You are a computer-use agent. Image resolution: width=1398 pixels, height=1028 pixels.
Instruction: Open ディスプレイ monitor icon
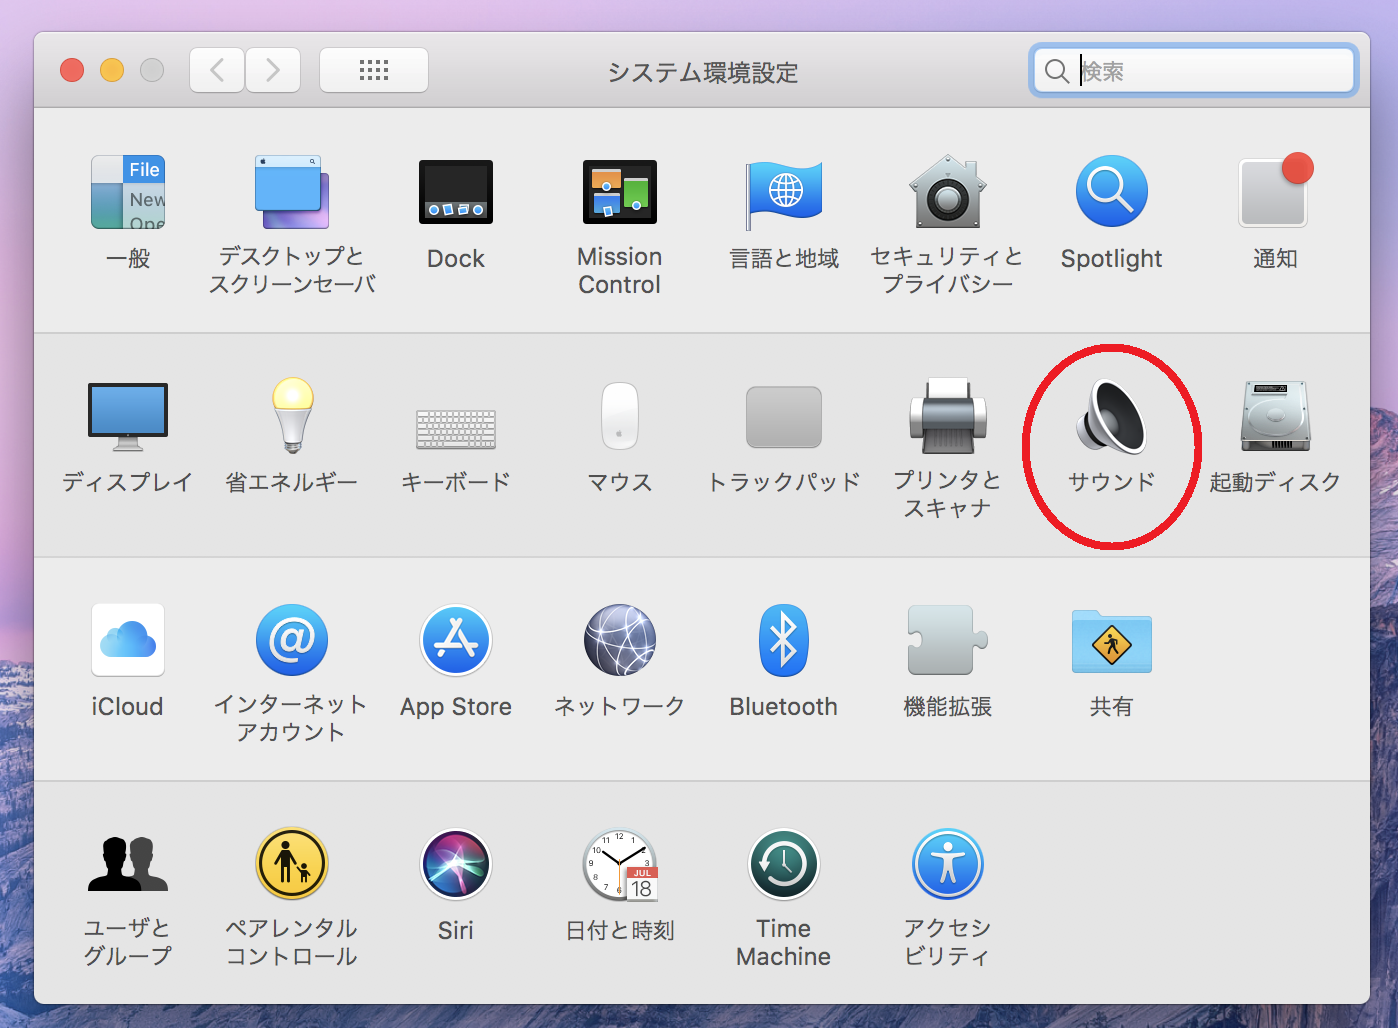point(128,416)
